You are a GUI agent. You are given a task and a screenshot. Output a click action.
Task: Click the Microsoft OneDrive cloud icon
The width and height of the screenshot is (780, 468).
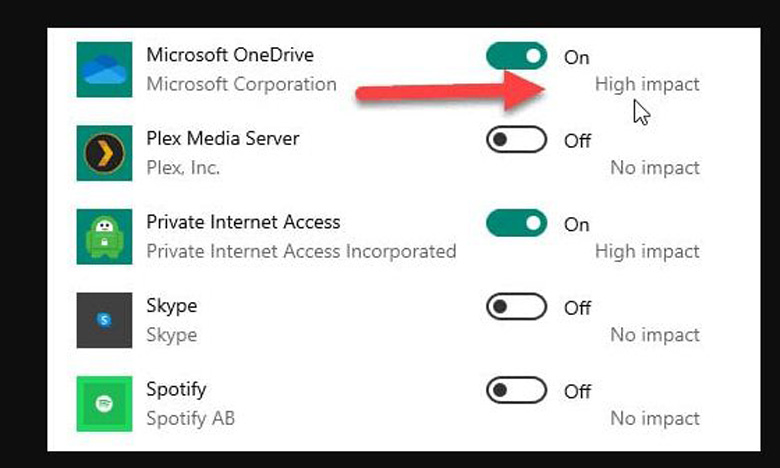tap(104, 70)
